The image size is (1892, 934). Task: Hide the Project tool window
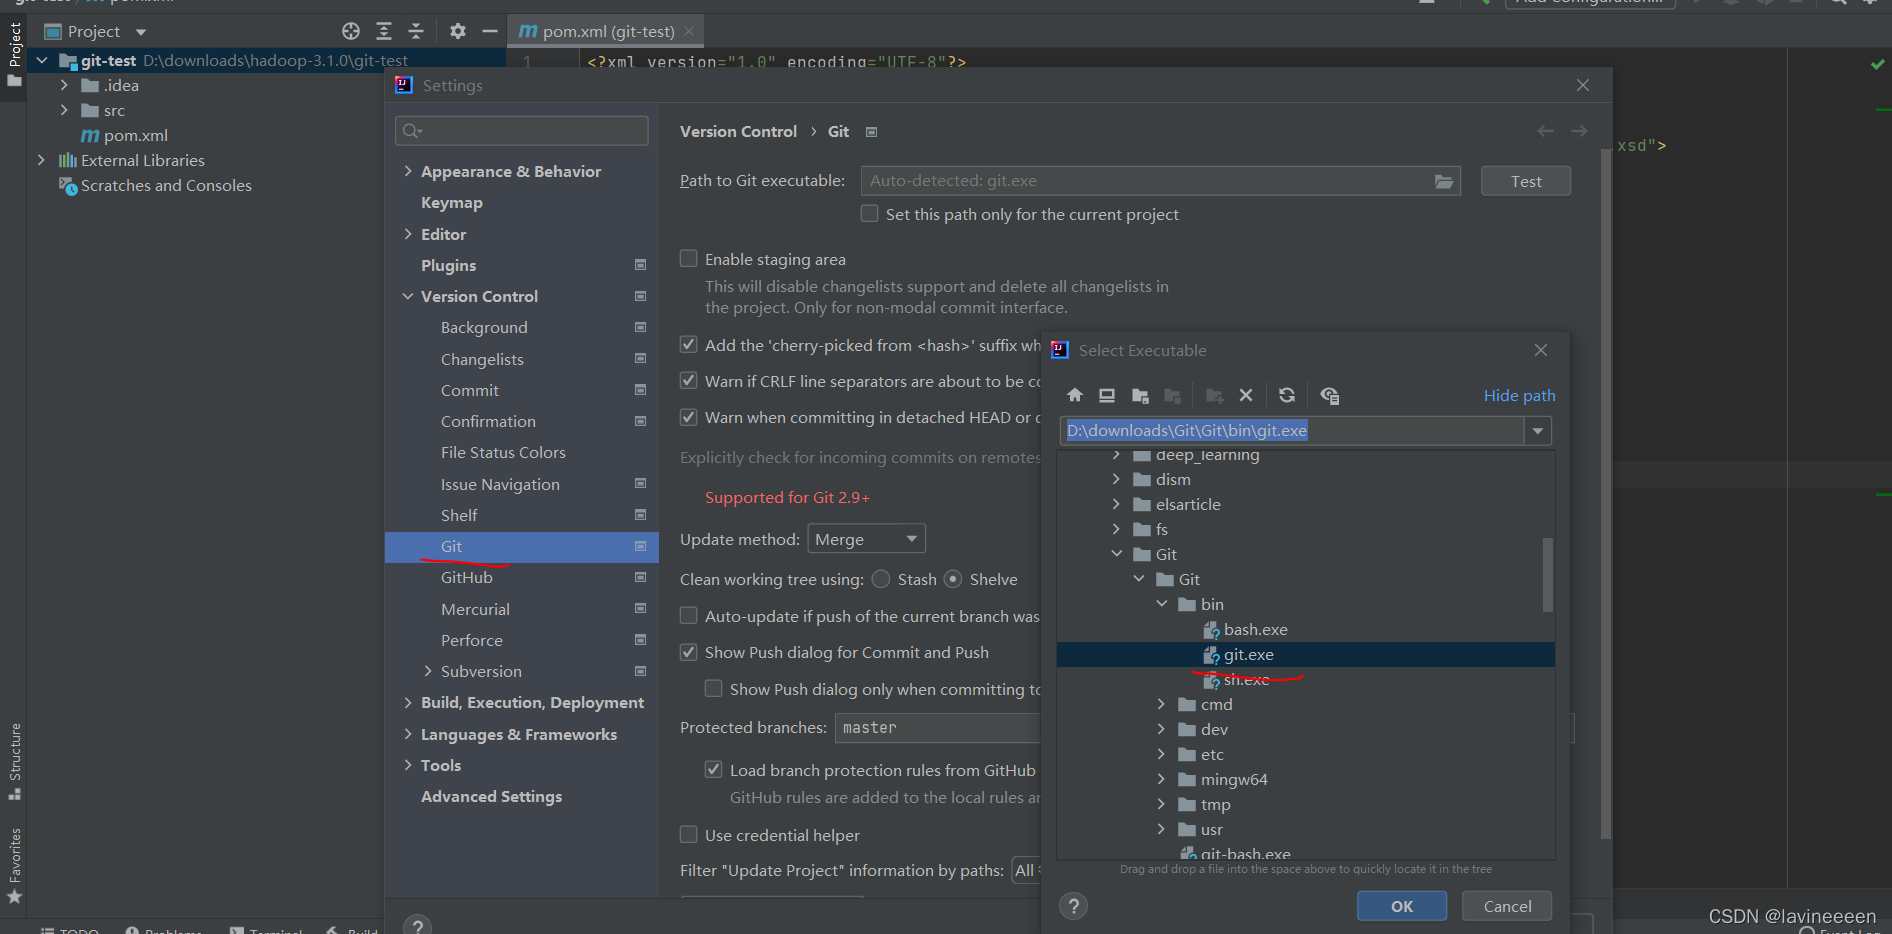click(x=490, y=31)
